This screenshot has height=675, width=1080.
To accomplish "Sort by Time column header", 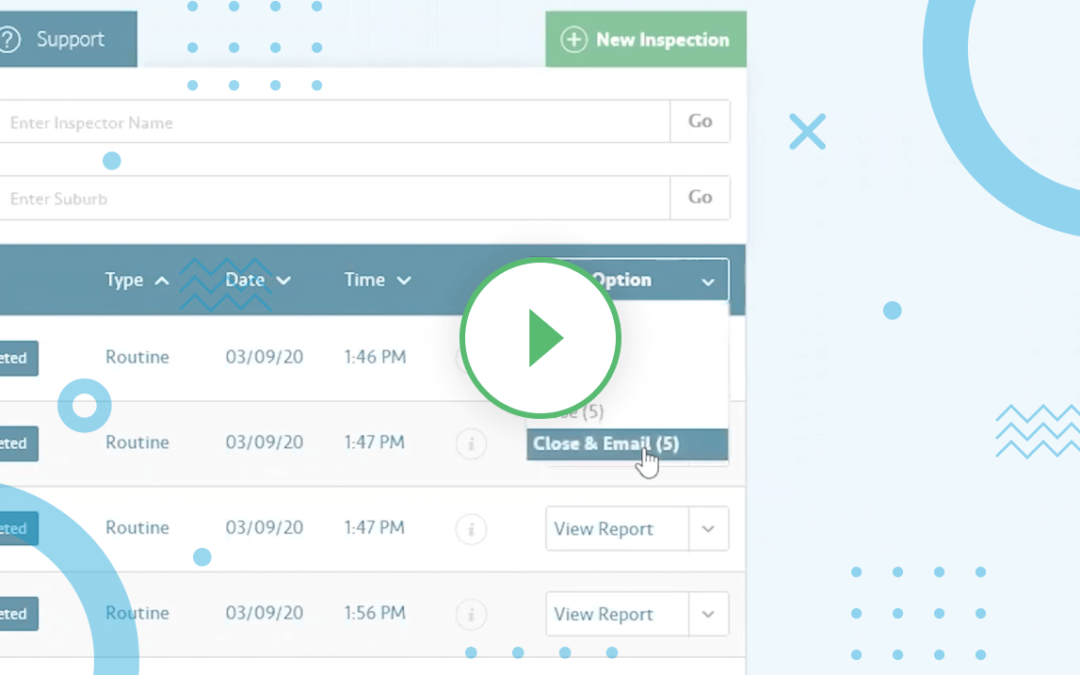I will point(377,280).
